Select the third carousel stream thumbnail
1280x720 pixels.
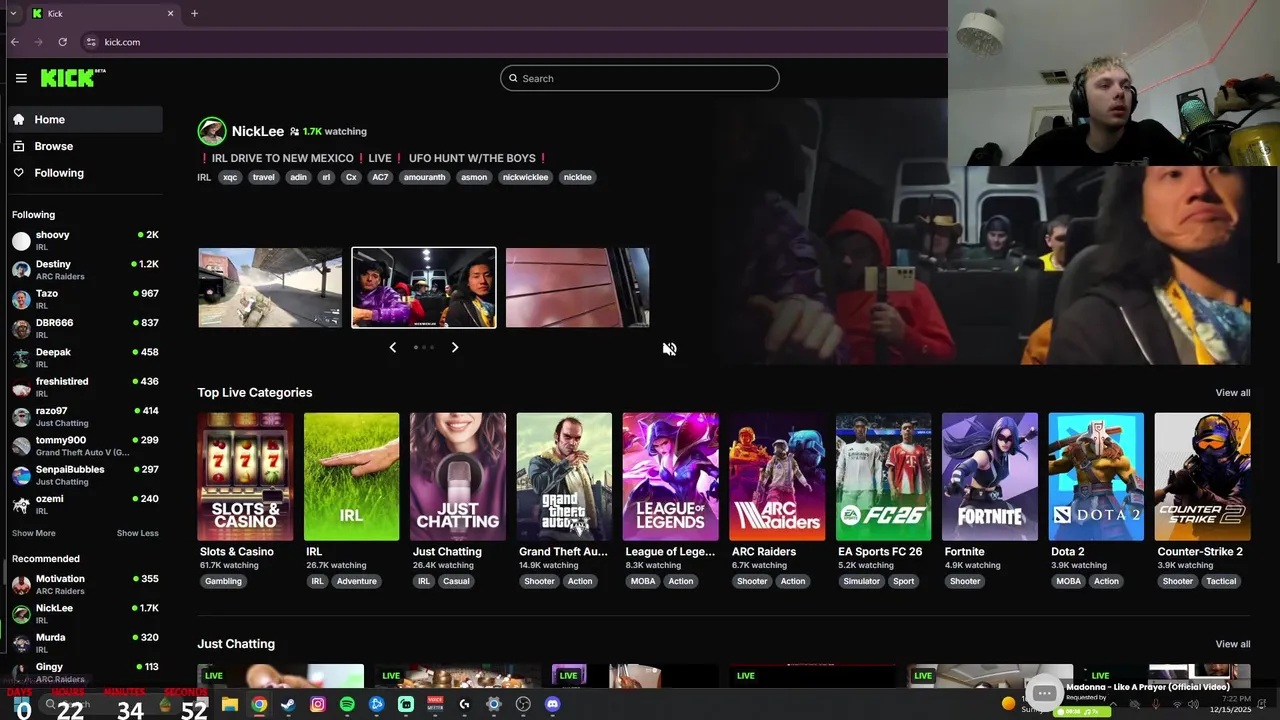(578, 287)
